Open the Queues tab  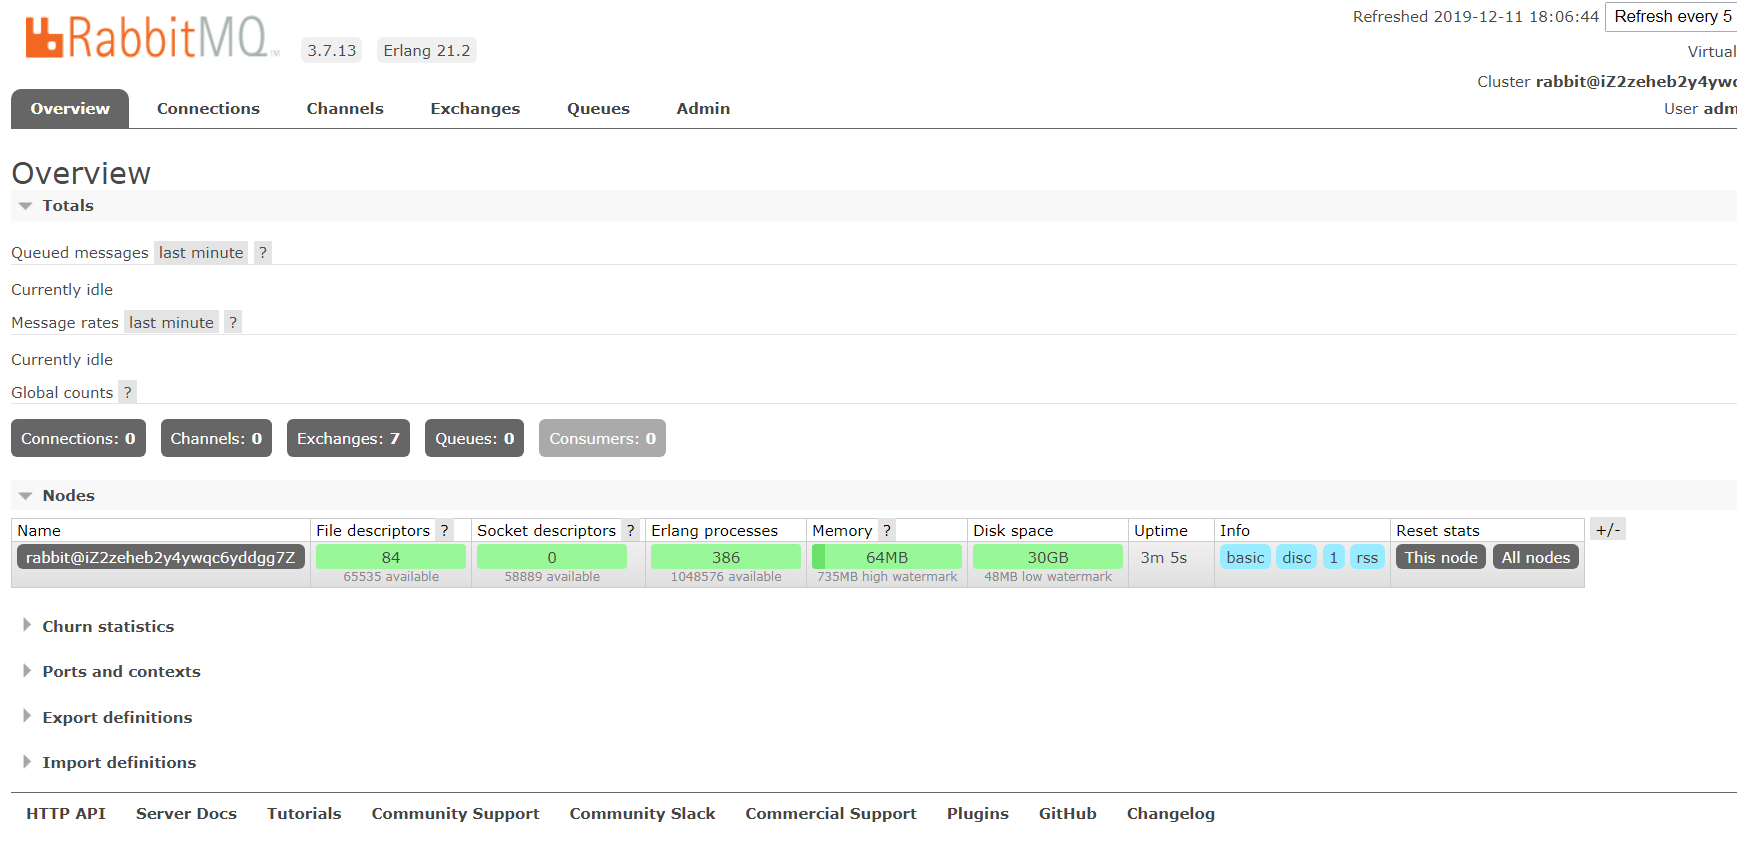tap(598, 109)
